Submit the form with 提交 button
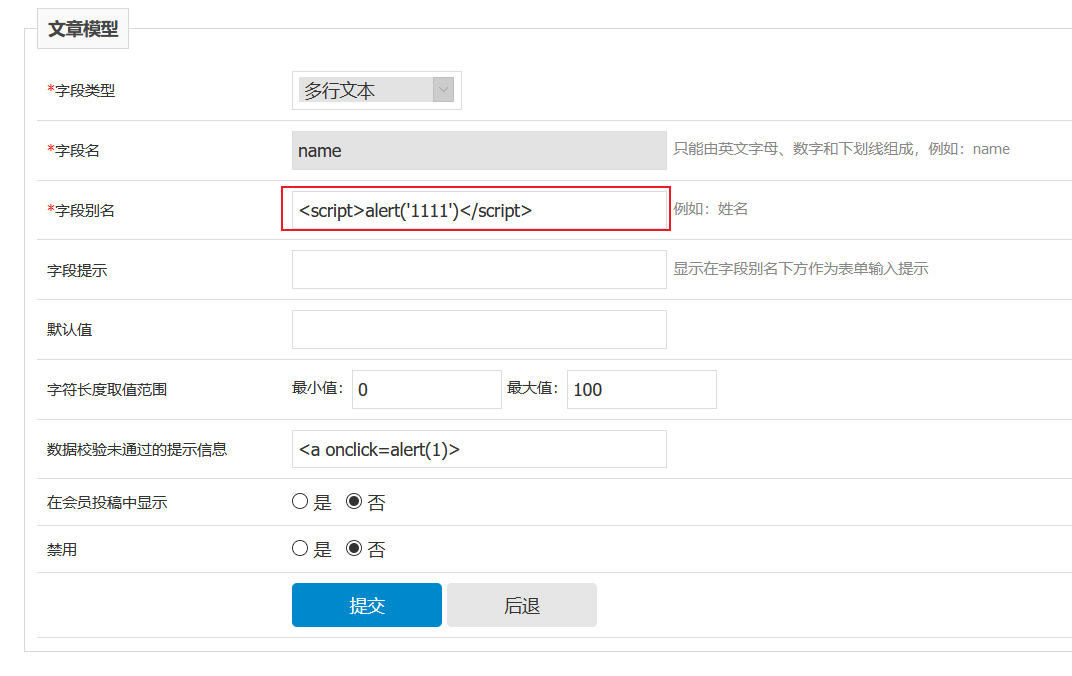Screen dimensions: 1072x676 tap(366, 605)
